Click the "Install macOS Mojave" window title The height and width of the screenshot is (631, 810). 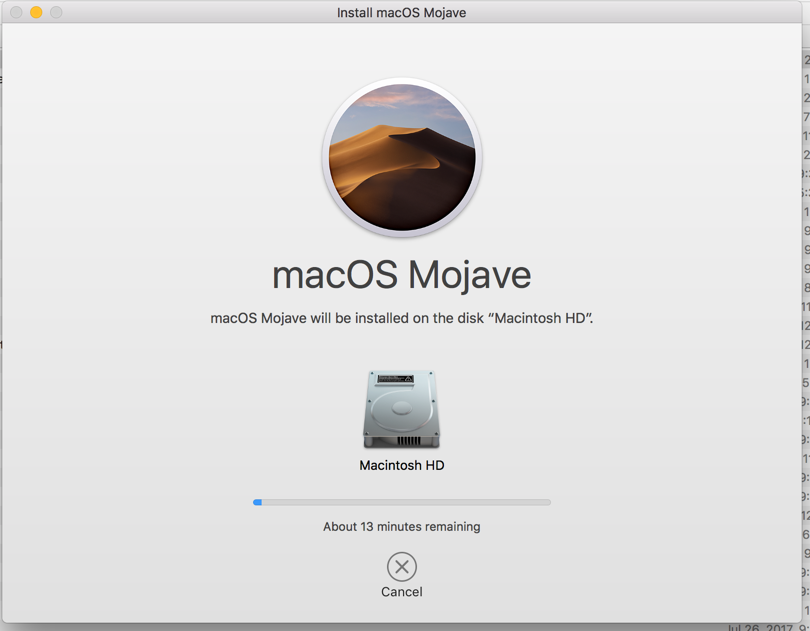[401, 12]
